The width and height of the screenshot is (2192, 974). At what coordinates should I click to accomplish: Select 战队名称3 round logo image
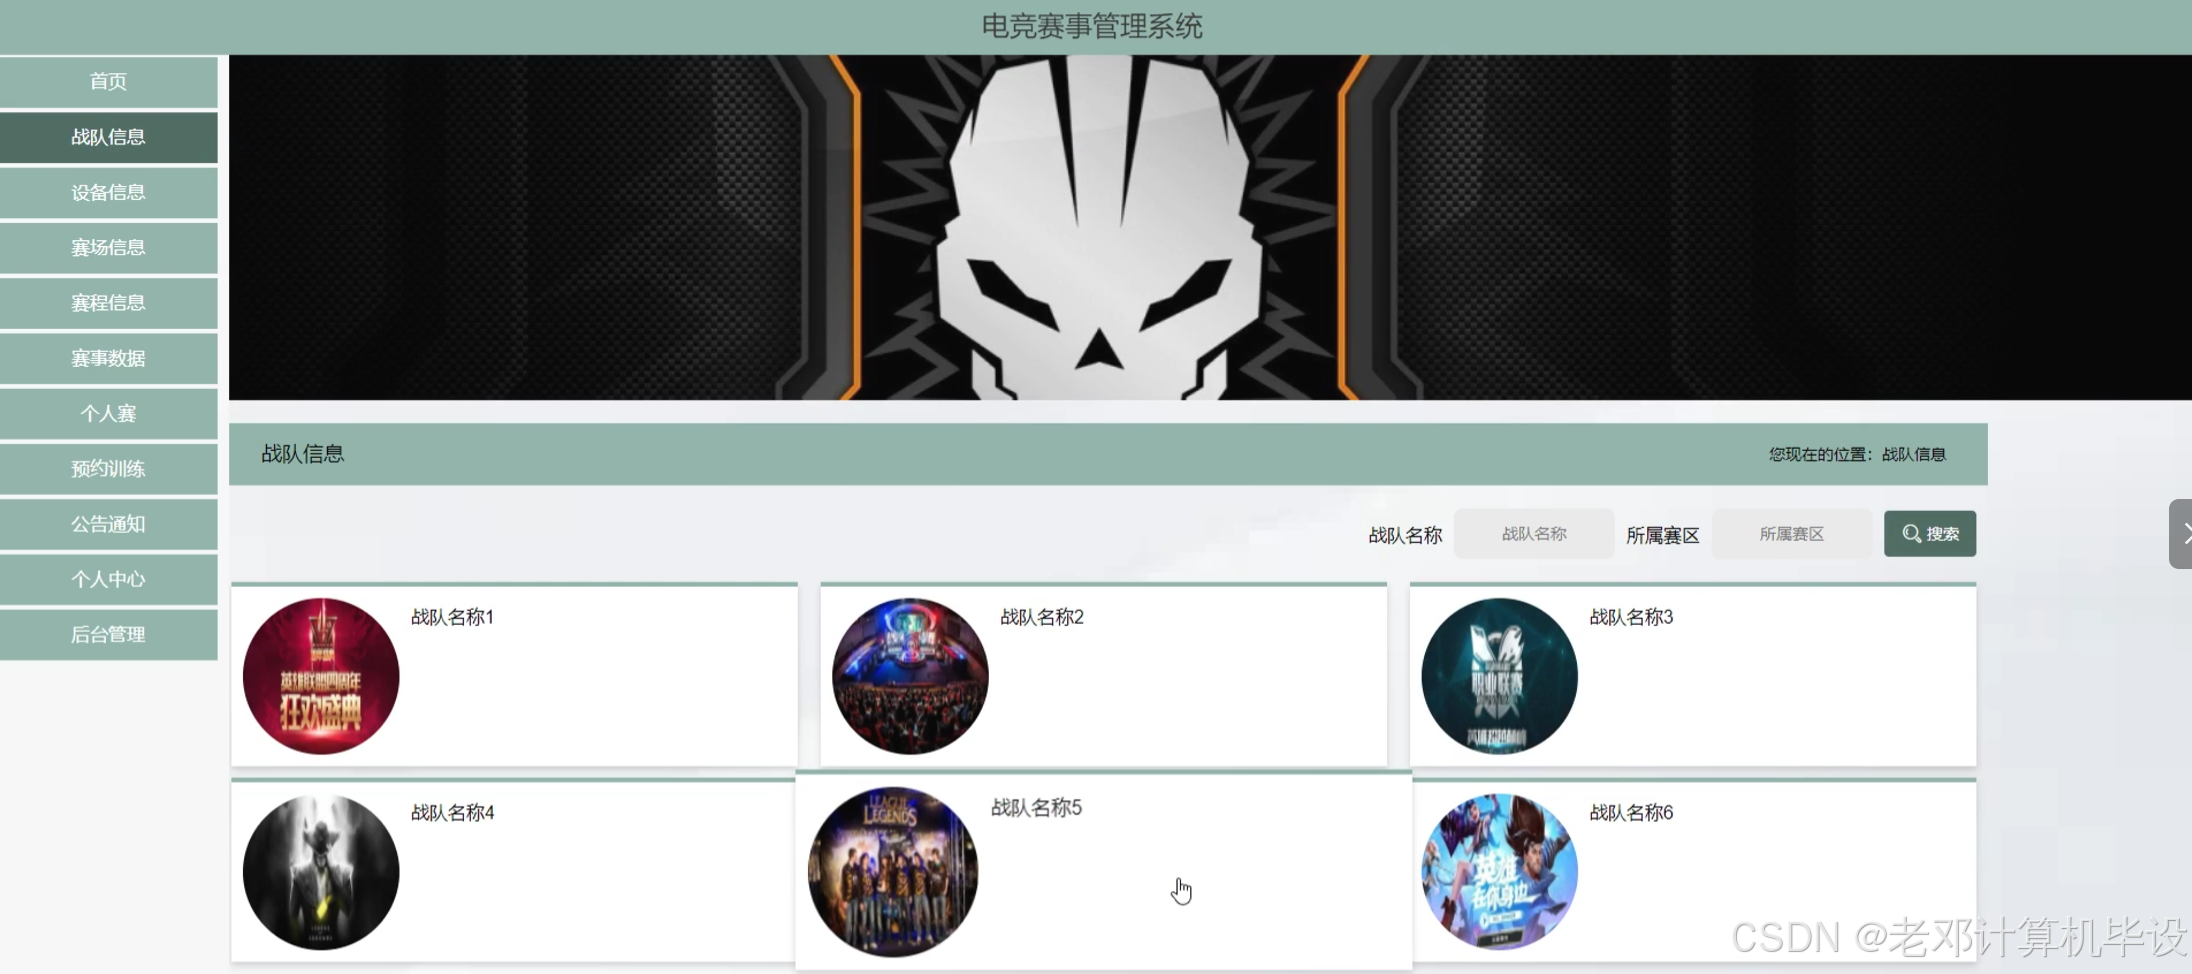1500,676
